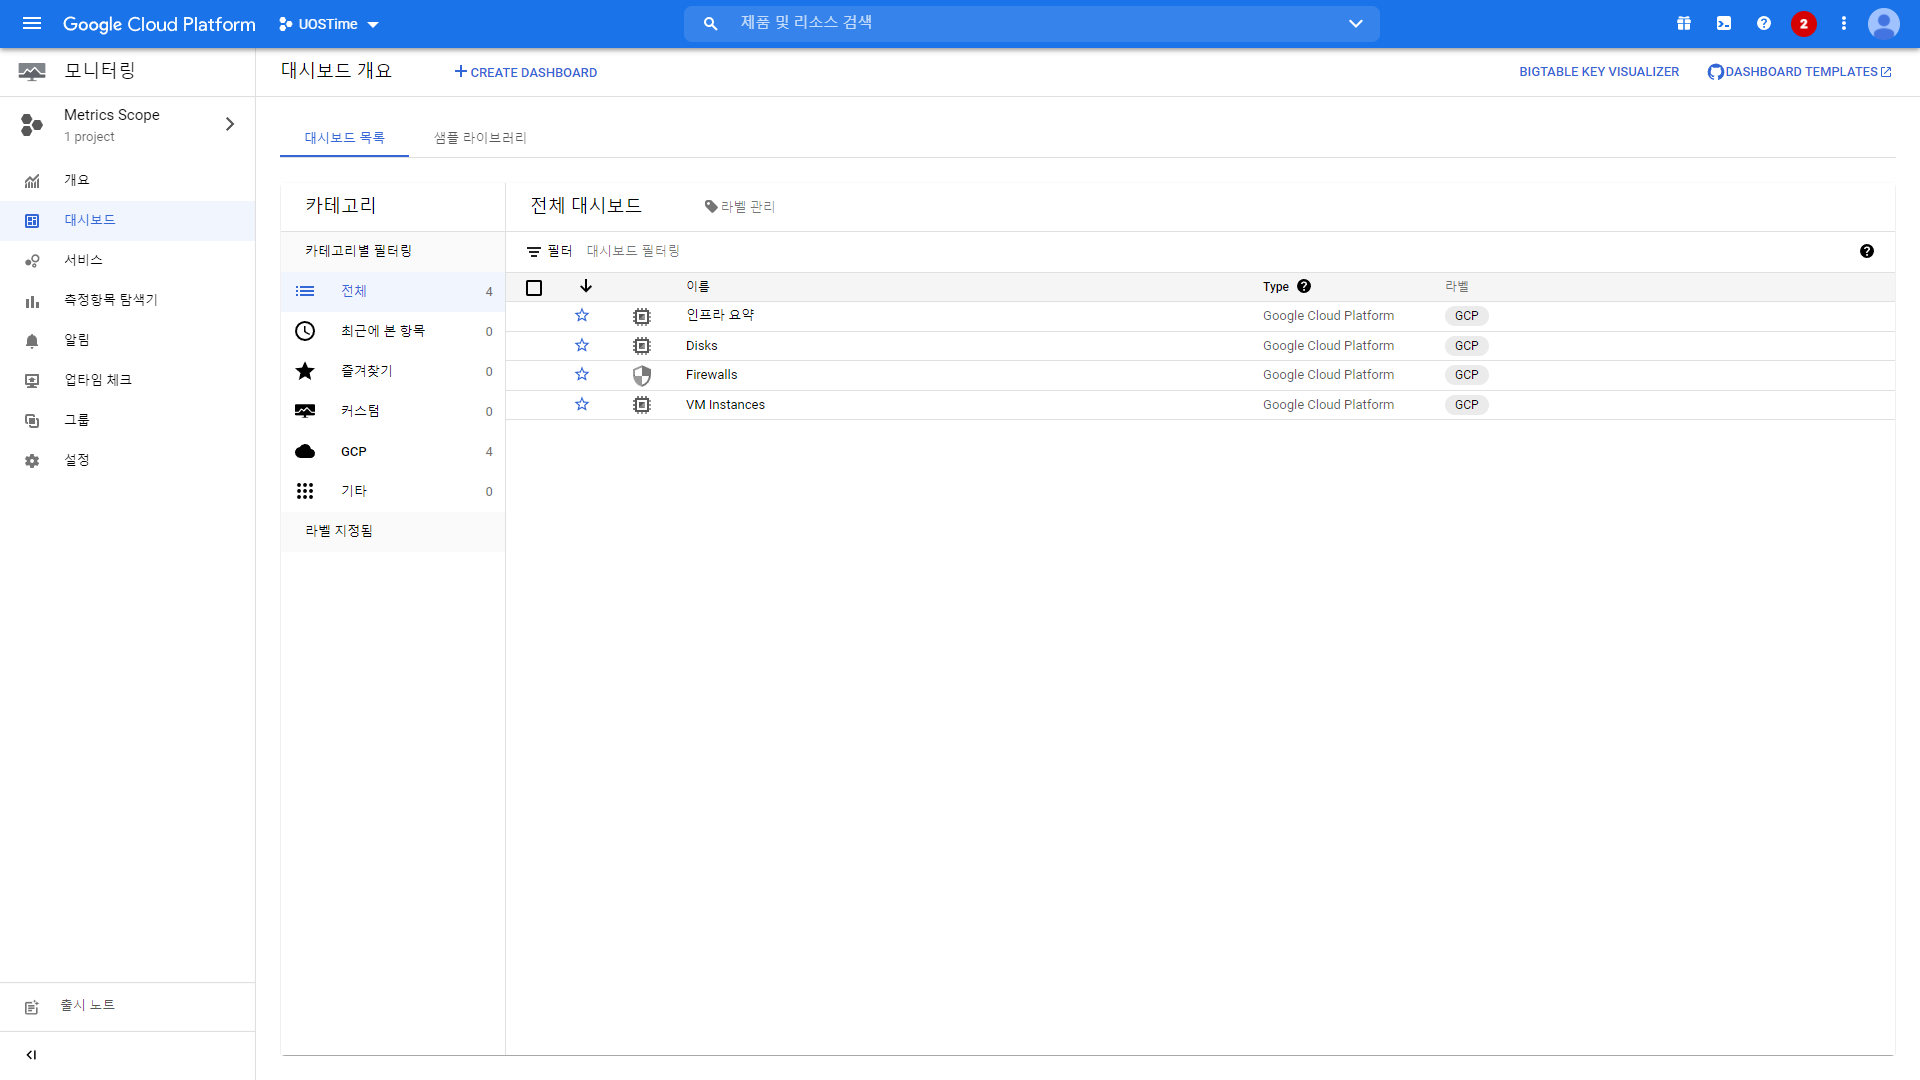Select the 커스텀 category
1920x1080 pixels.
coord(393,411)
